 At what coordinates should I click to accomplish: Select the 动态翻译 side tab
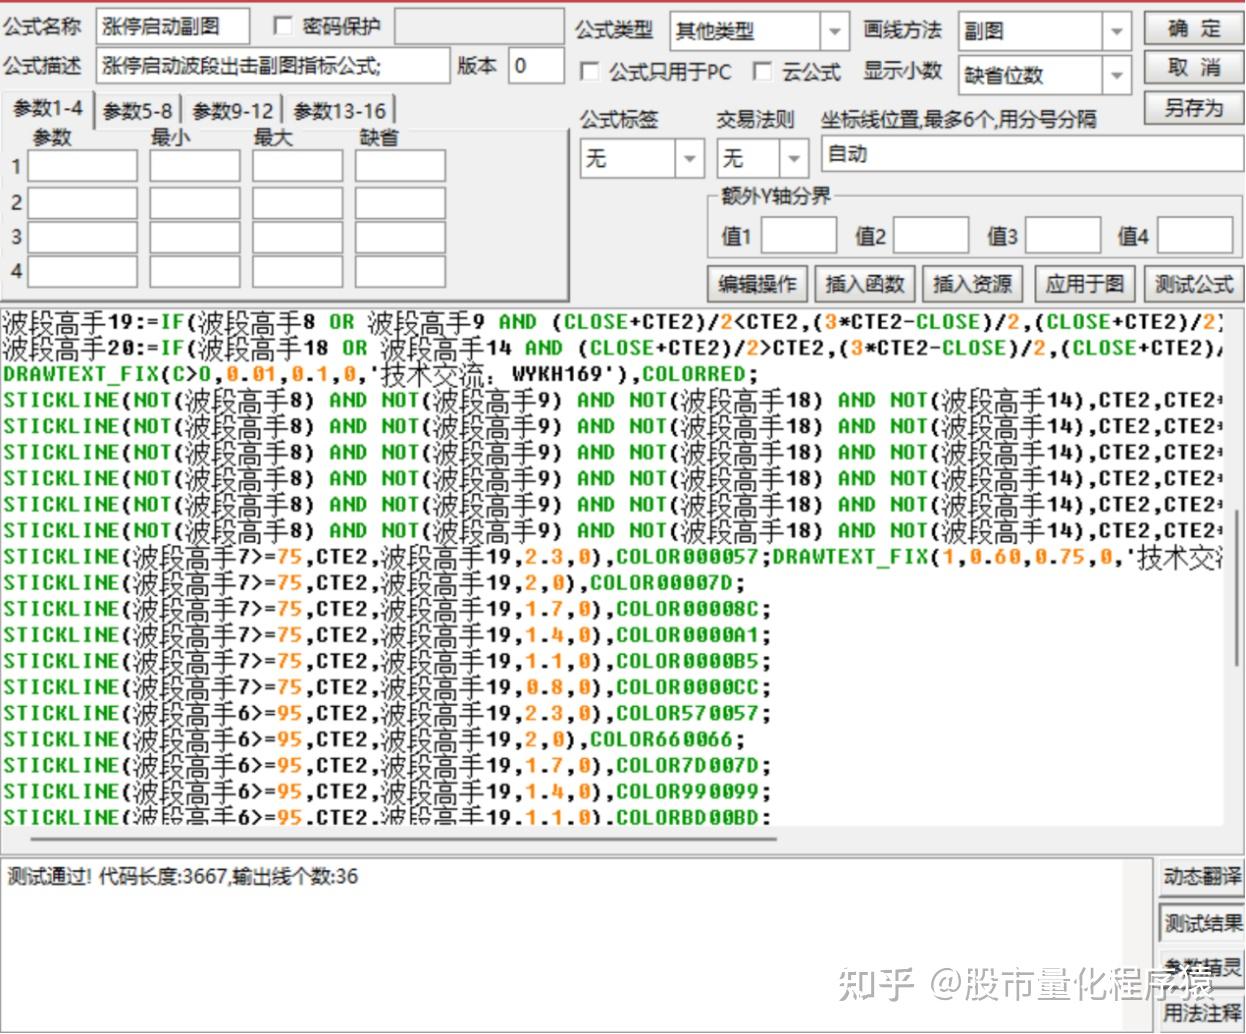click(x=1202, y=877)
